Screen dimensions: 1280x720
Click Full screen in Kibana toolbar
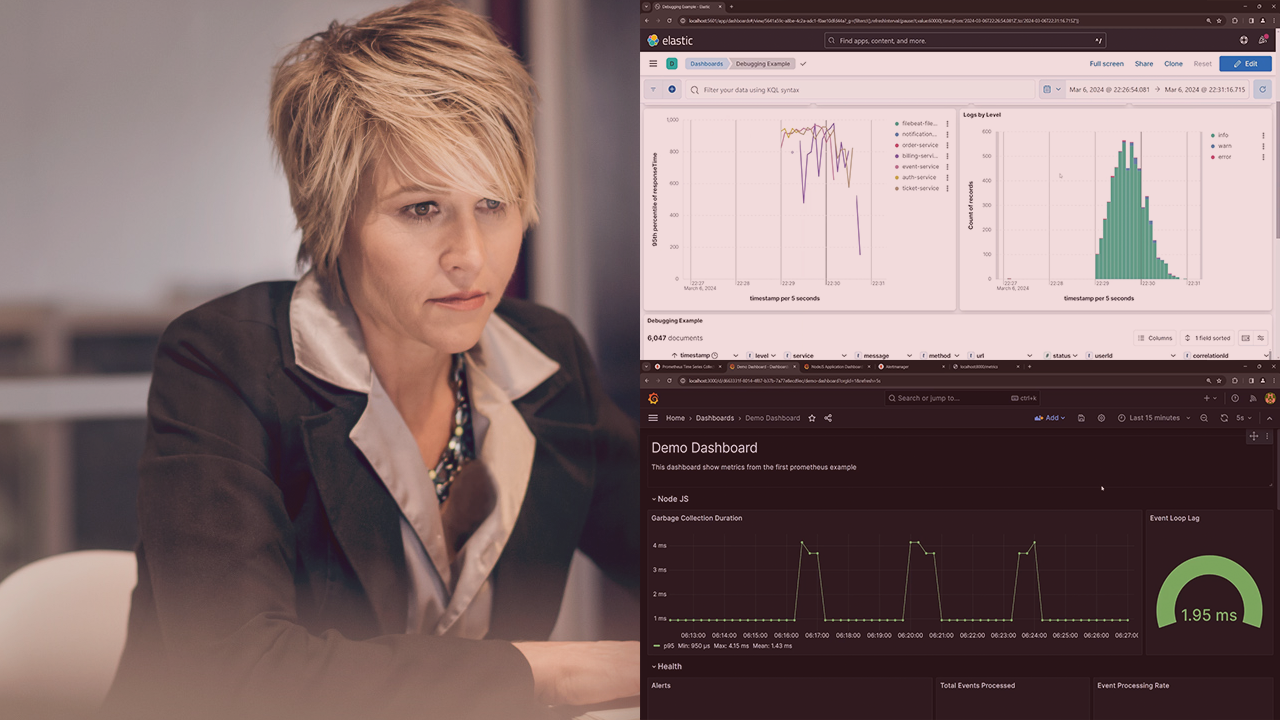coord(1106,64)
